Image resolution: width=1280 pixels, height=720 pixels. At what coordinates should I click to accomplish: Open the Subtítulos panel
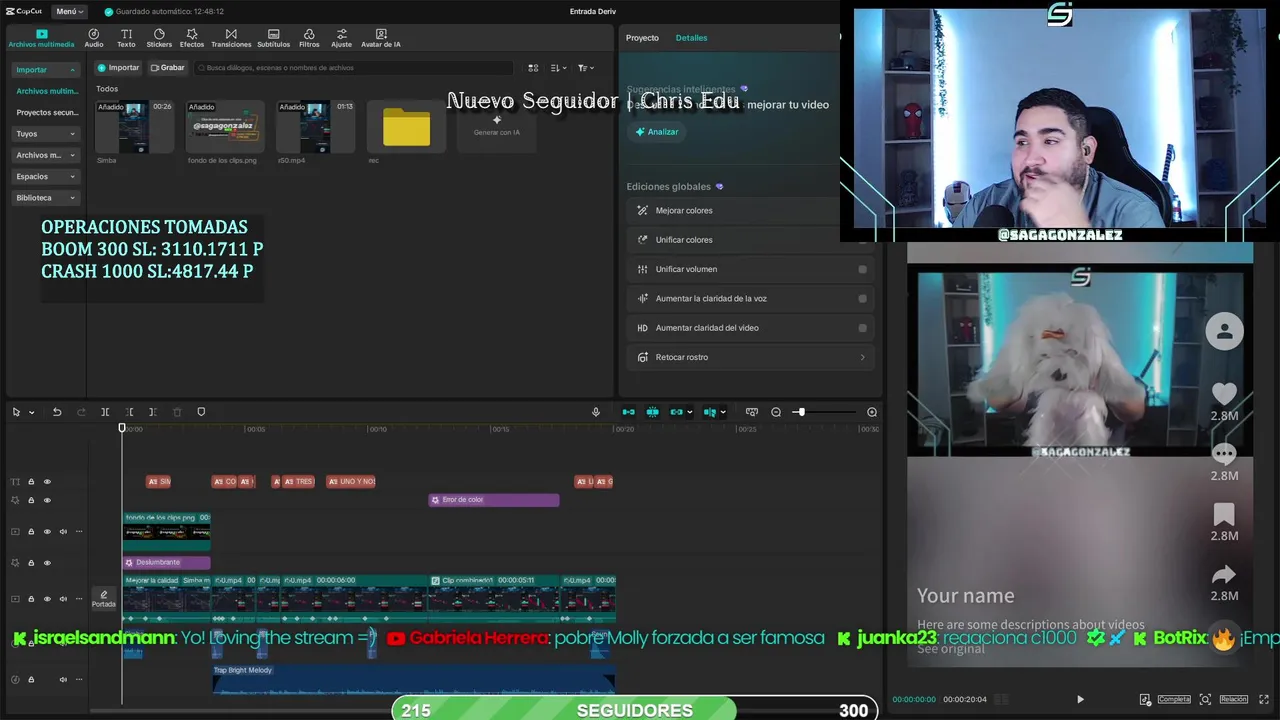273,39
